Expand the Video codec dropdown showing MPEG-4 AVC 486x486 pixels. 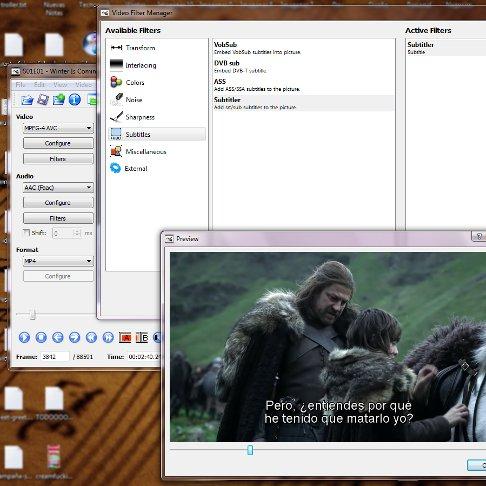58,128
